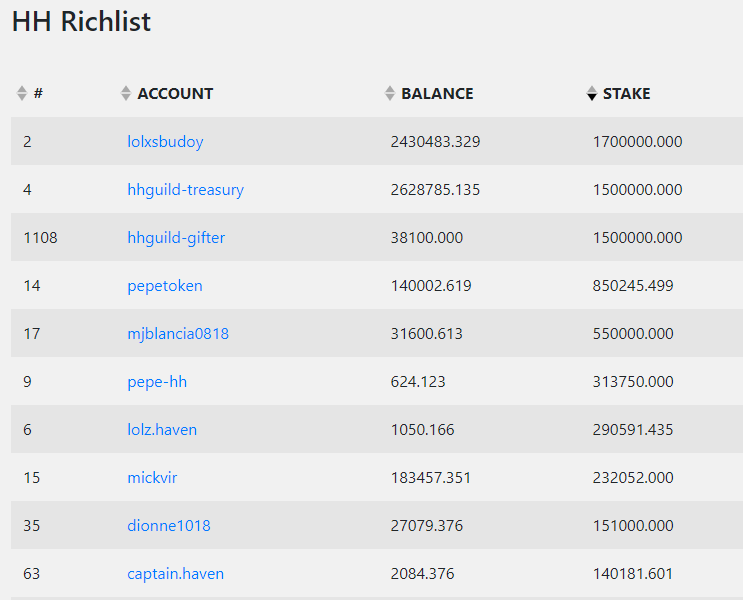Screen dimensions: 743x600
Task: Sort by rank number column arrows
Action: (22, 93)
